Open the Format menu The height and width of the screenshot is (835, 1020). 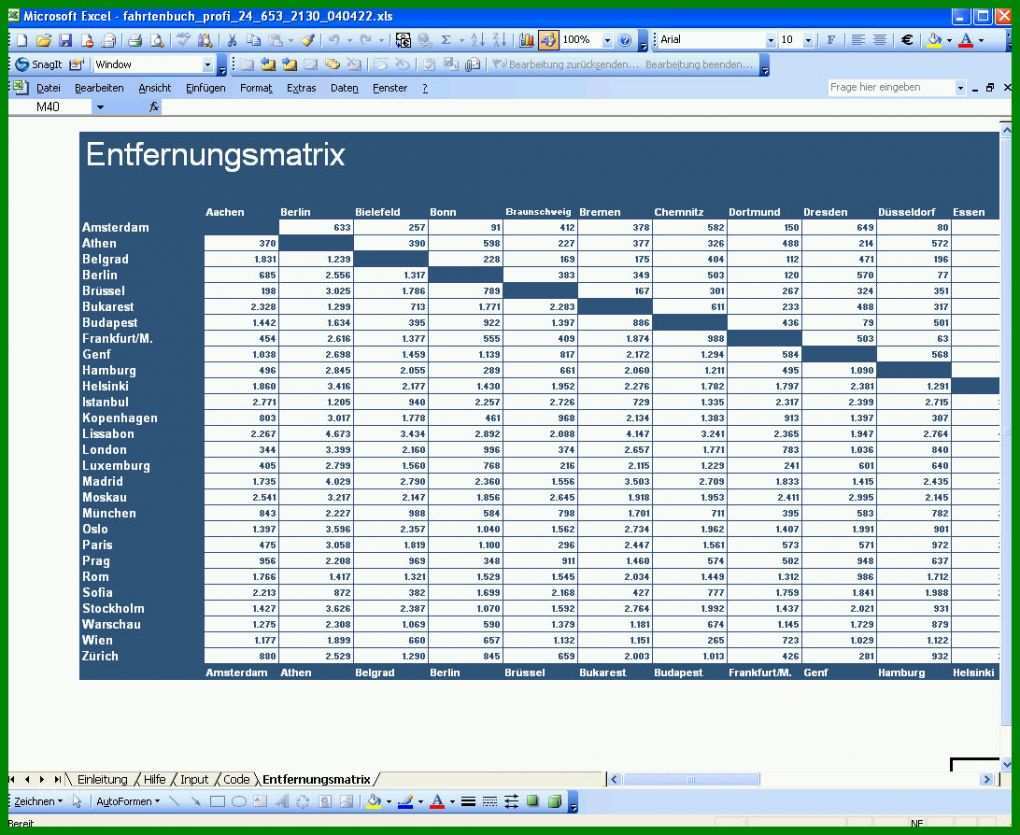coord(256,88)
